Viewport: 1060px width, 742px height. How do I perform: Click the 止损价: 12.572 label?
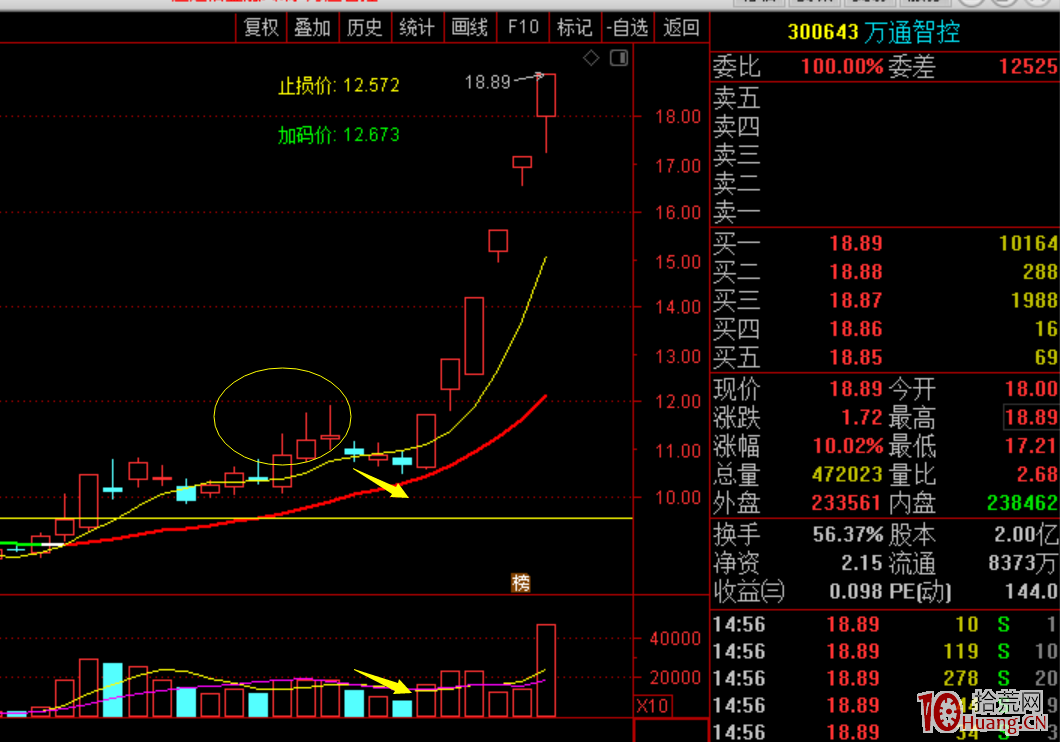pos(339,86)
